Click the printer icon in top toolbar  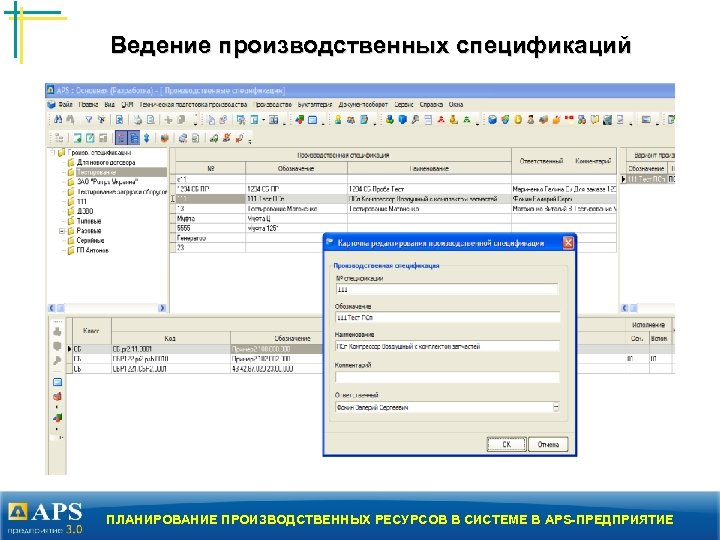tap(137, 120)
